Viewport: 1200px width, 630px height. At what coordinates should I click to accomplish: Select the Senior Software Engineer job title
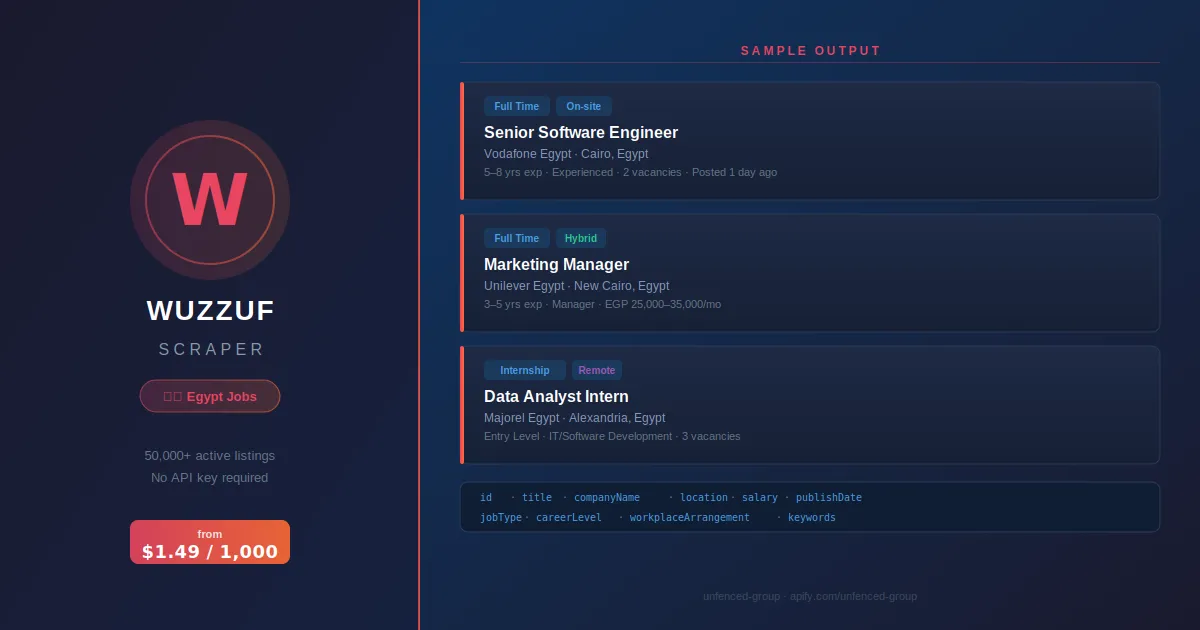[x=581, y=132]
